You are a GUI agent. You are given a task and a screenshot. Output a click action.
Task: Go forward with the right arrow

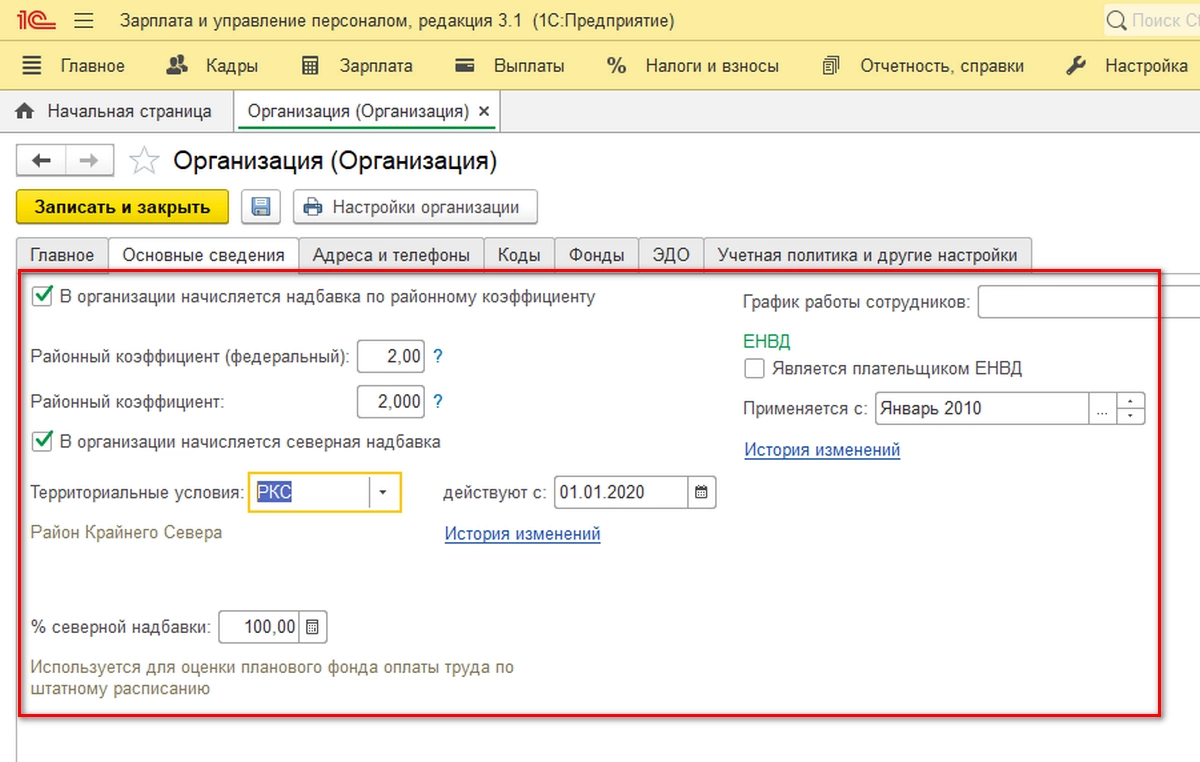point(89,160)
